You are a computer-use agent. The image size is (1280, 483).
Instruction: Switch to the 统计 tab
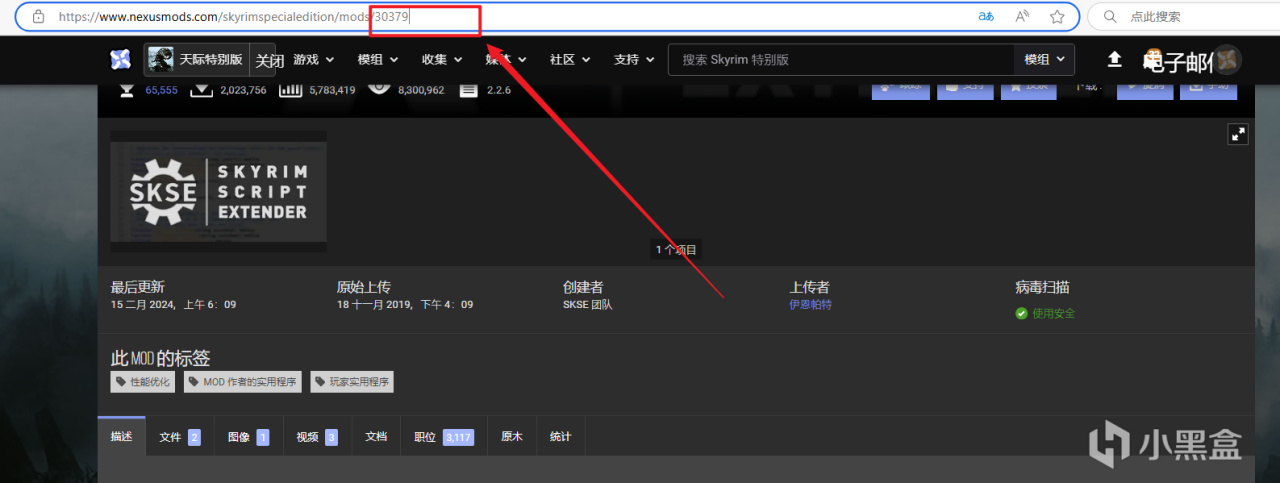click(560, 437)
